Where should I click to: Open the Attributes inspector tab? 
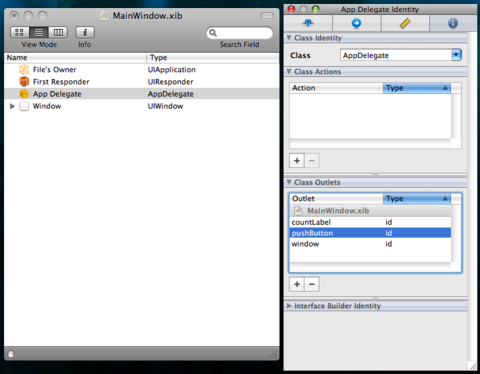click(308, 23)
